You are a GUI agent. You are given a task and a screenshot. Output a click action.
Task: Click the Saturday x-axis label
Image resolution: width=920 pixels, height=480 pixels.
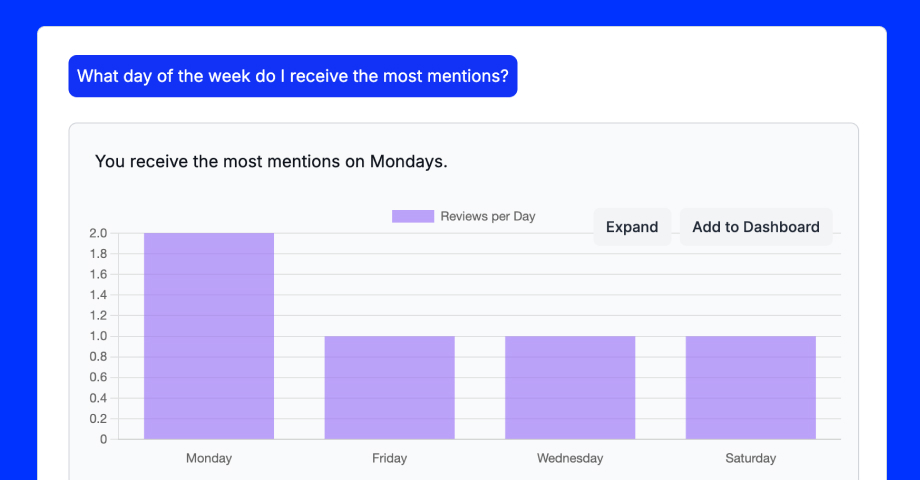750,458
